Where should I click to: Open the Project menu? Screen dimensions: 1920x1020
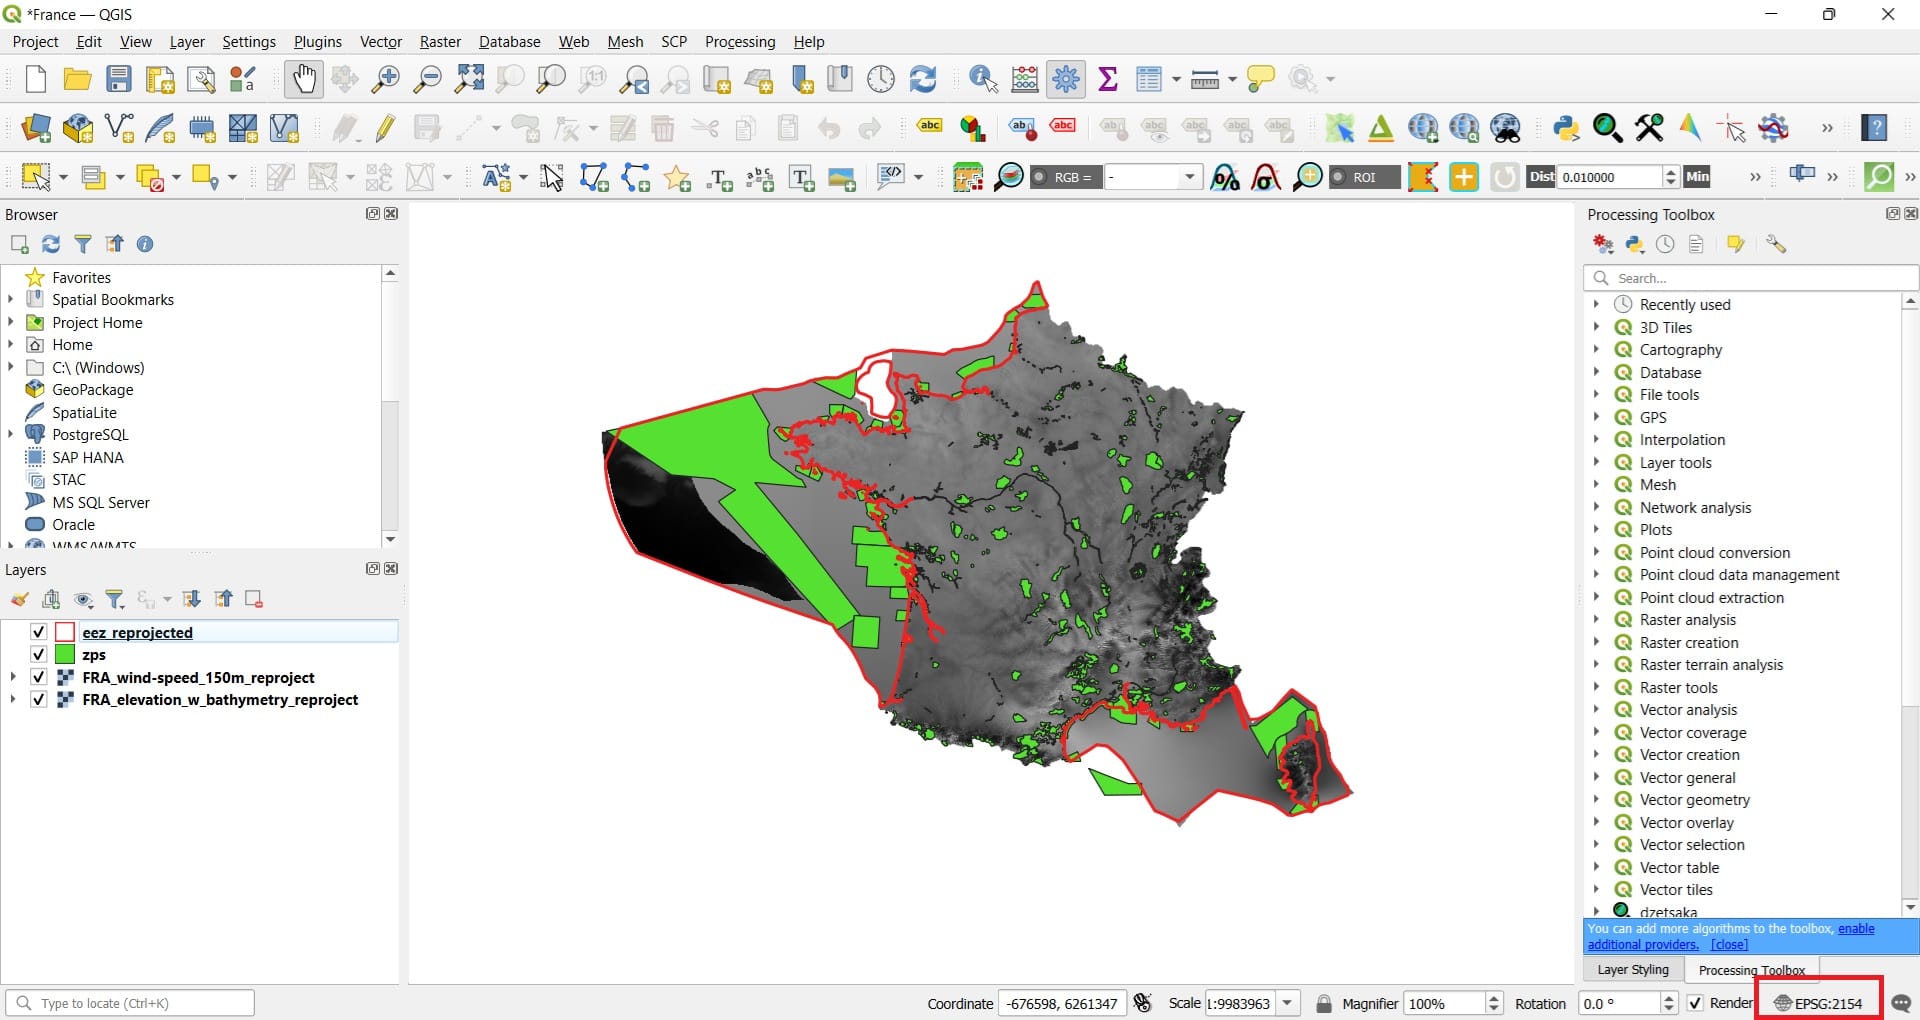point(35,41)
